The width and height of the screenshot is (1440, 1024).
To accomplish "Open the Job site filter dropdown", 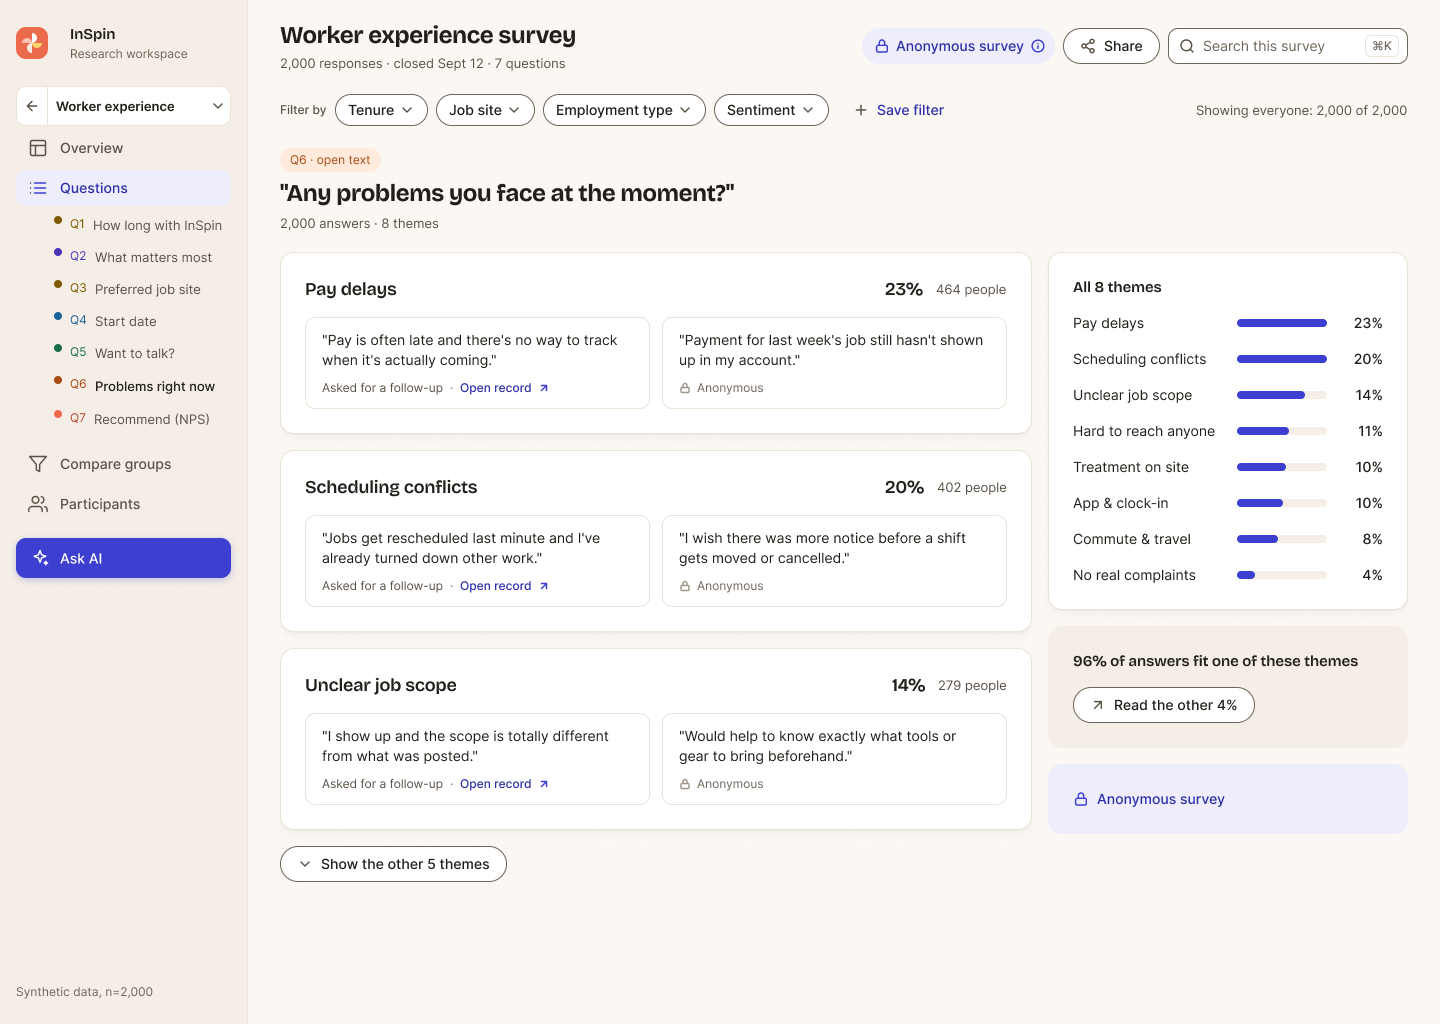I will pos(485,110).
